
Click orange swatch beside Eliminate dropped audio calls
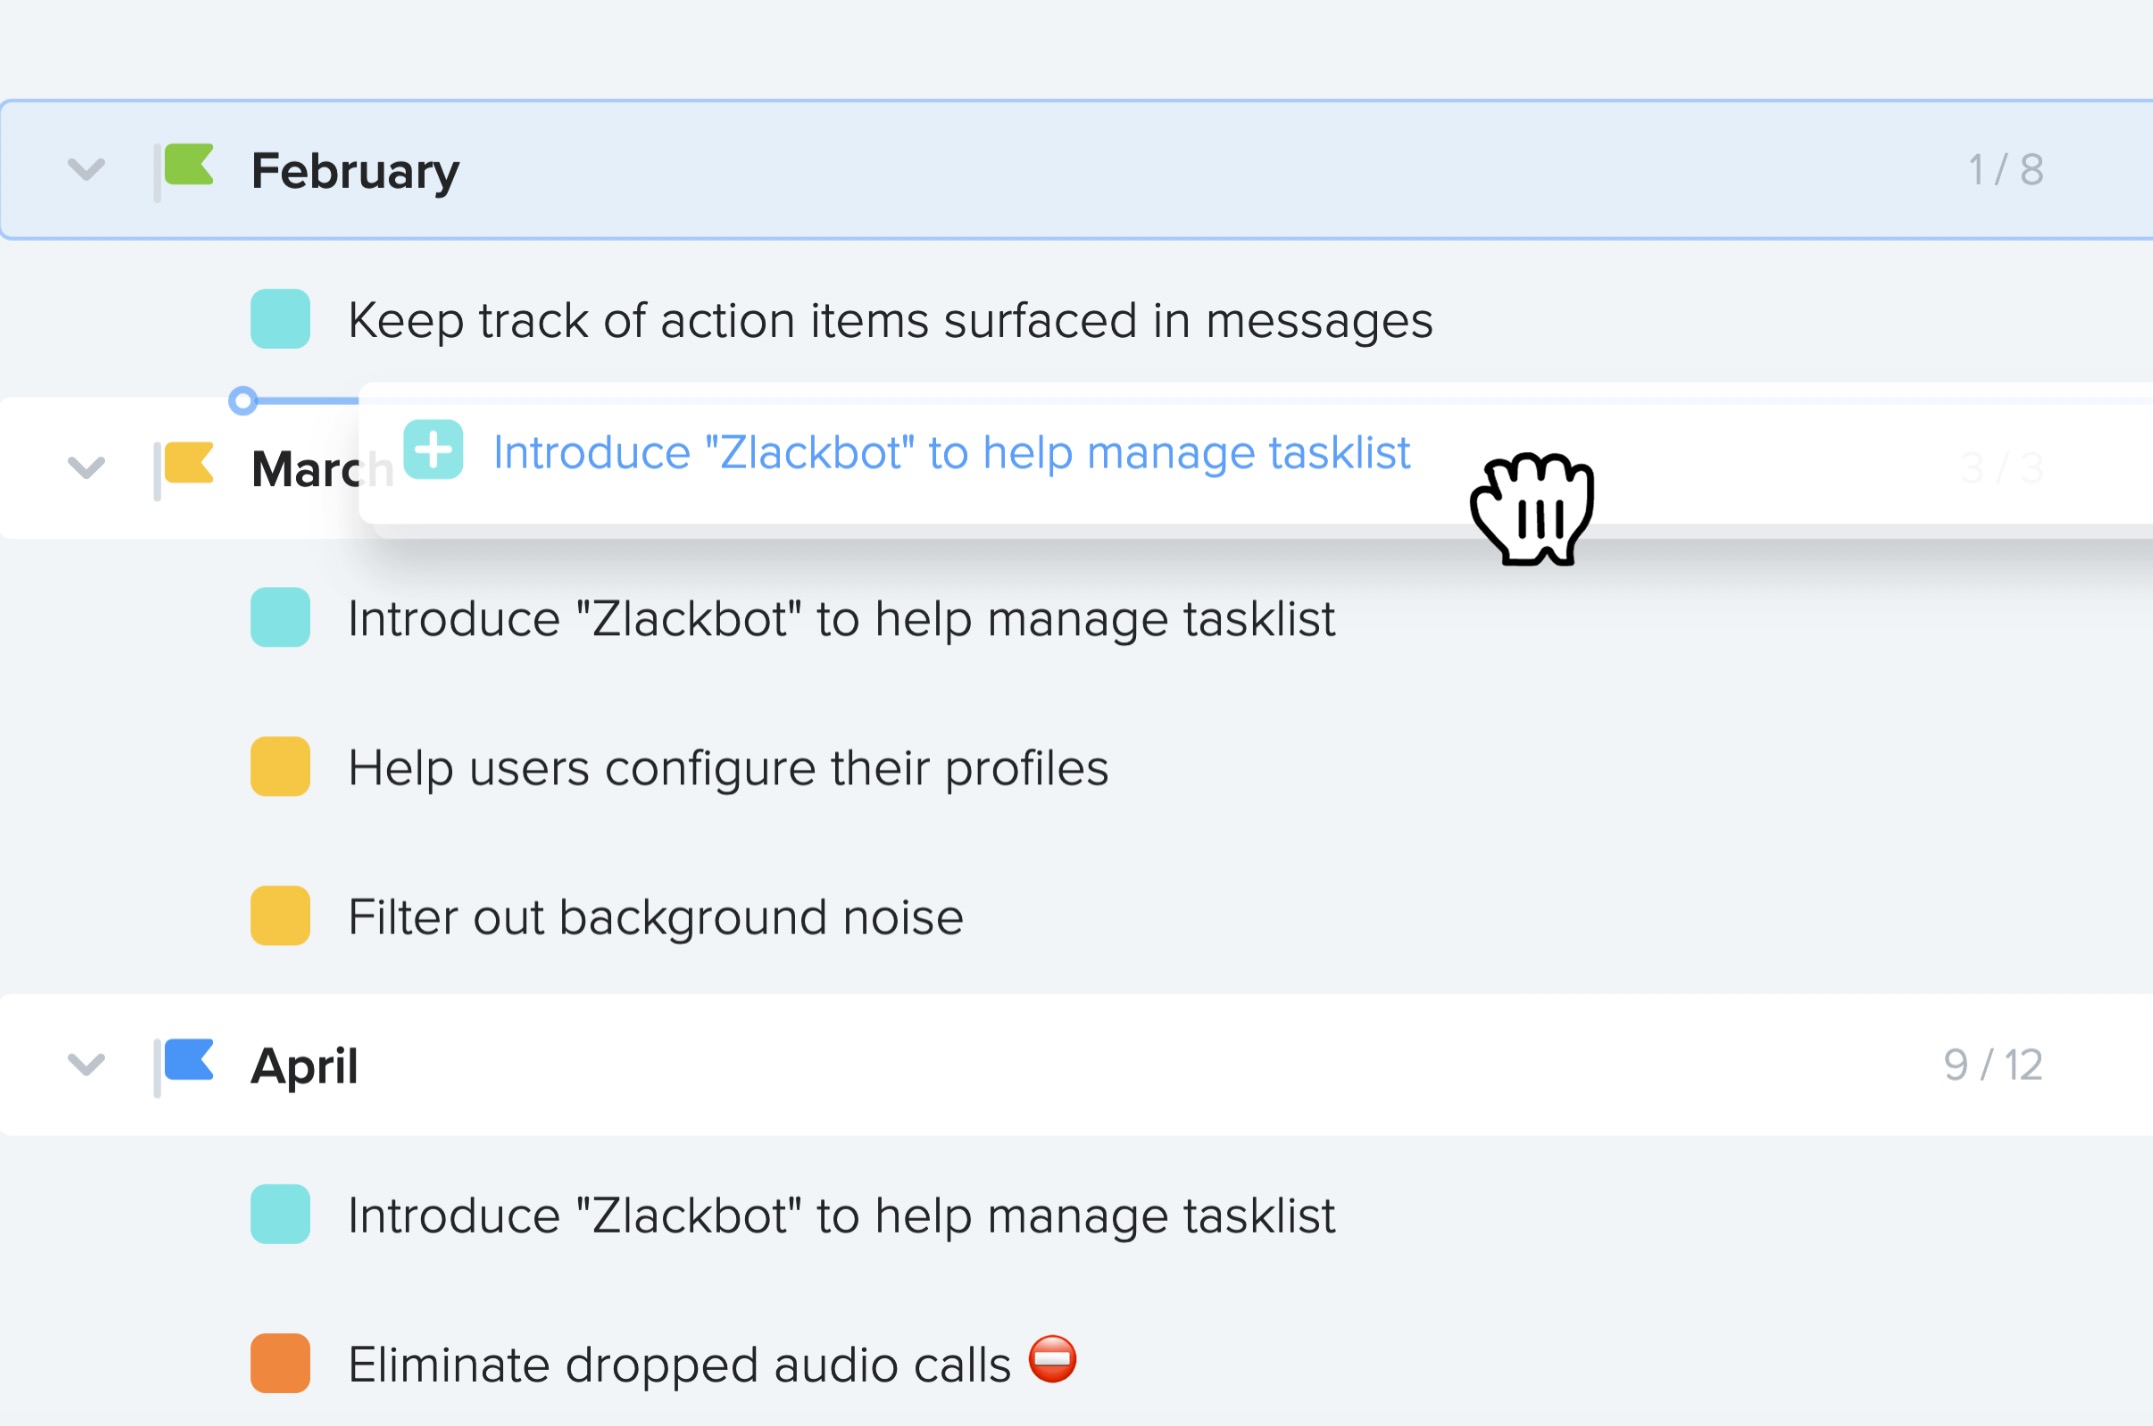(x=280, y=1363)
